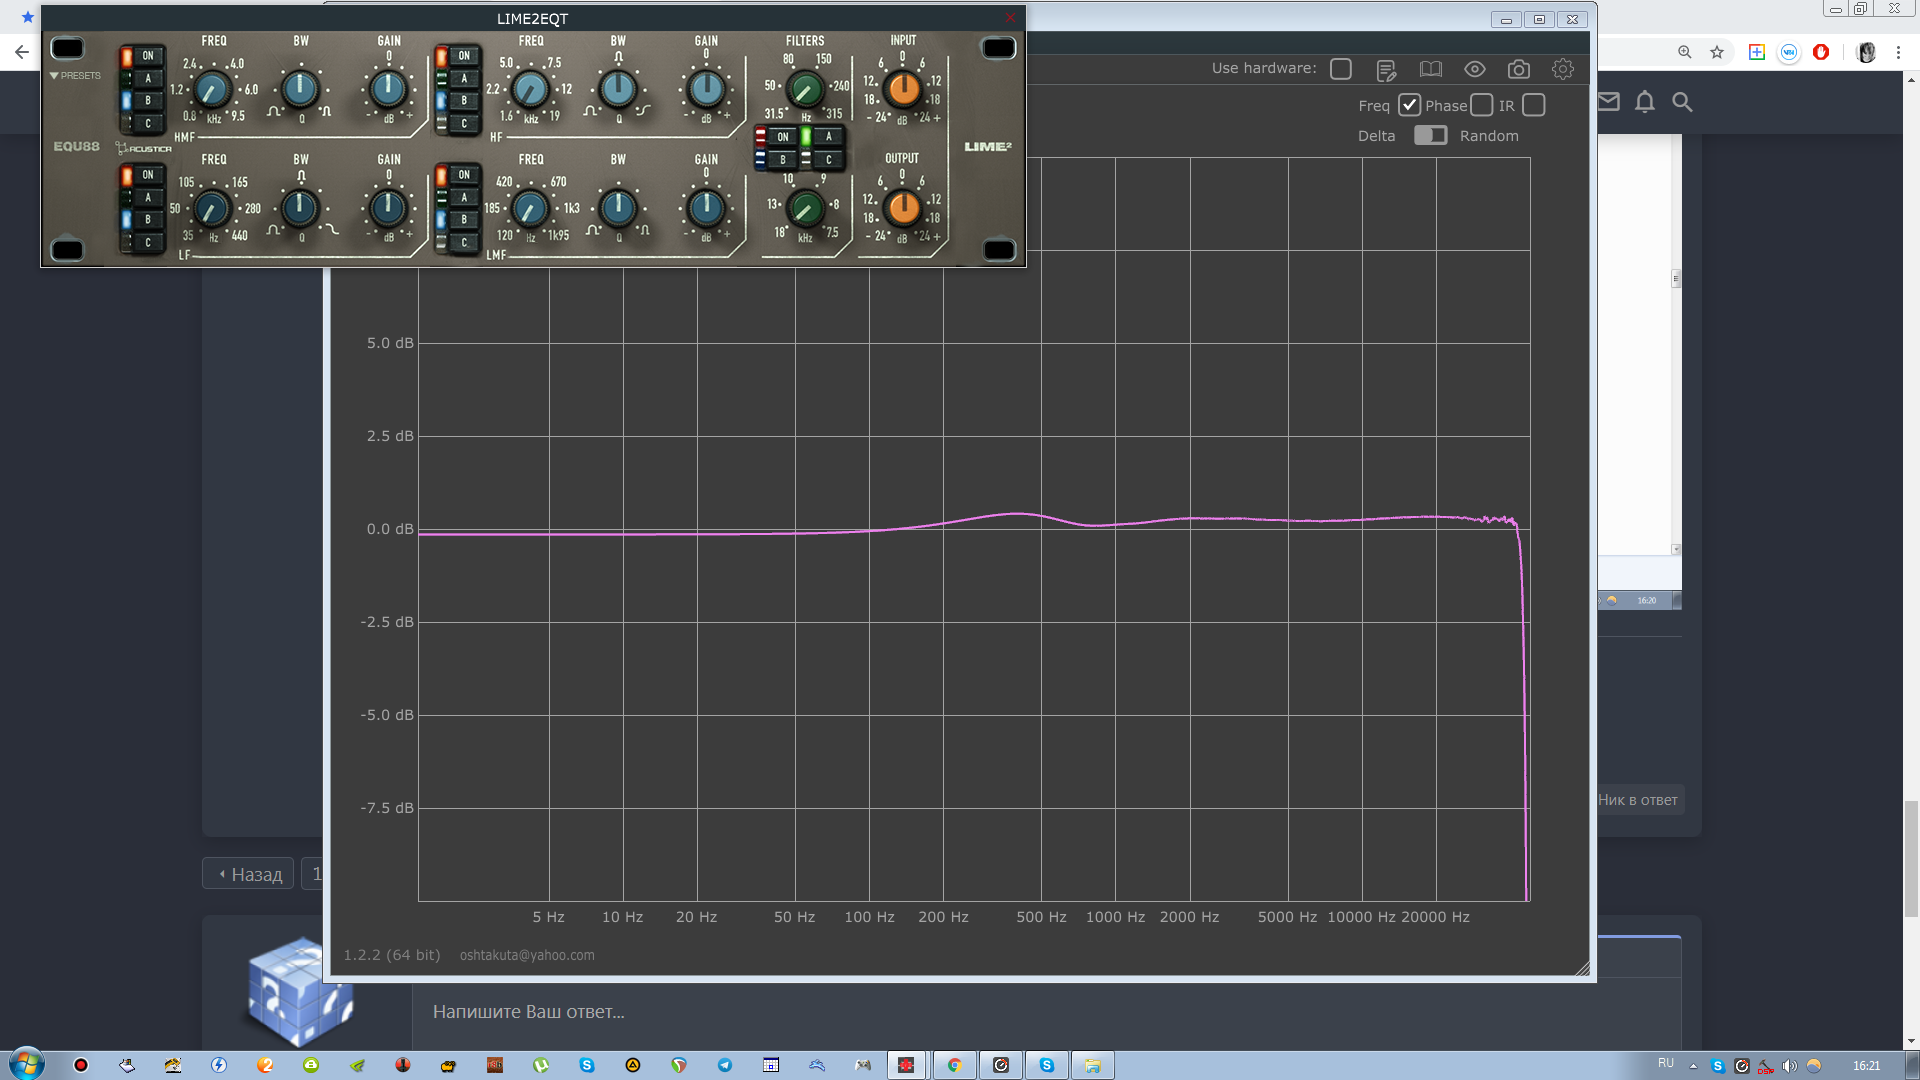1920x1080 pixels.
Task: Click the high-pass filter Hz knob
Action: 806,90
